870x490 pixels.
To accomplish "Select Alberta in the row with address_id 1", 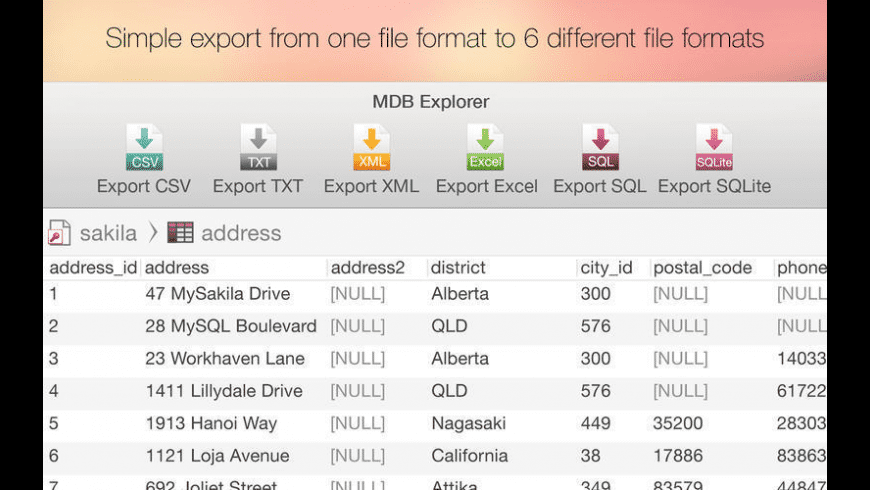I will click(x=460, y=294).
